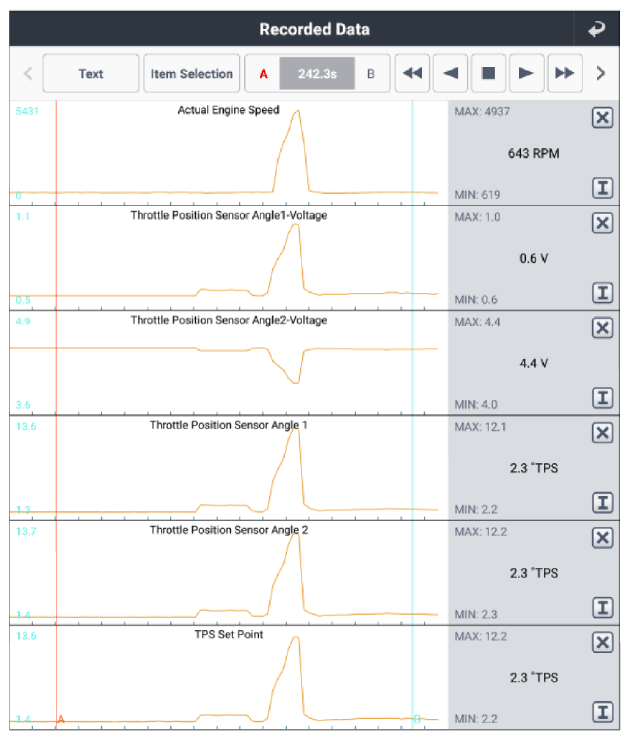Remove Throttle Position Sensor Angle1-Voltage graph
This screenshot has width=630, height=740.
click(602, 223)
